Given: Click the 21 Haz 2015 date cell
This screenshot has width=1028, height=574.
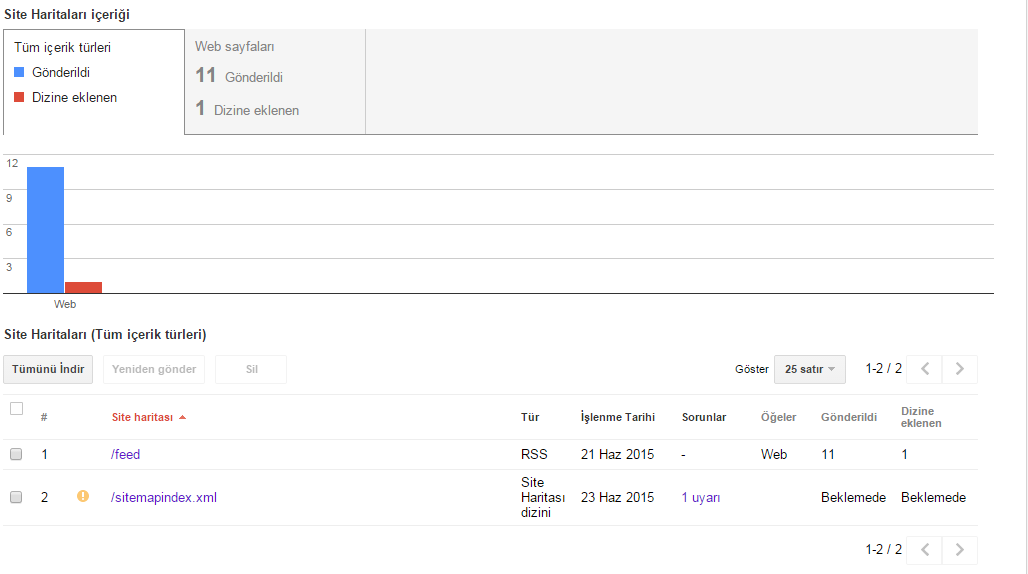Looking at the screenshot, I should click(x=617, y=454).
